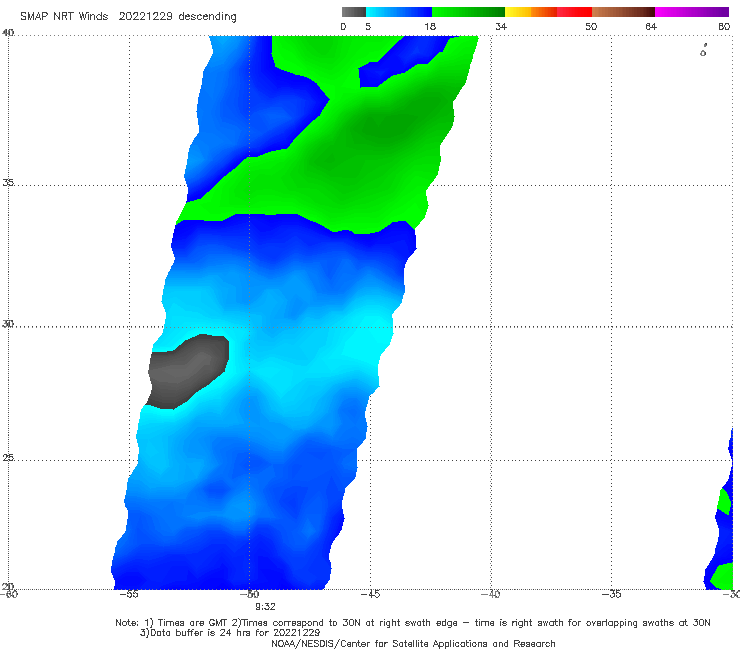Click the longitude axis label '-55'
Image resolution: width=740 pixels, height=650 pixels.
(129, 594)
